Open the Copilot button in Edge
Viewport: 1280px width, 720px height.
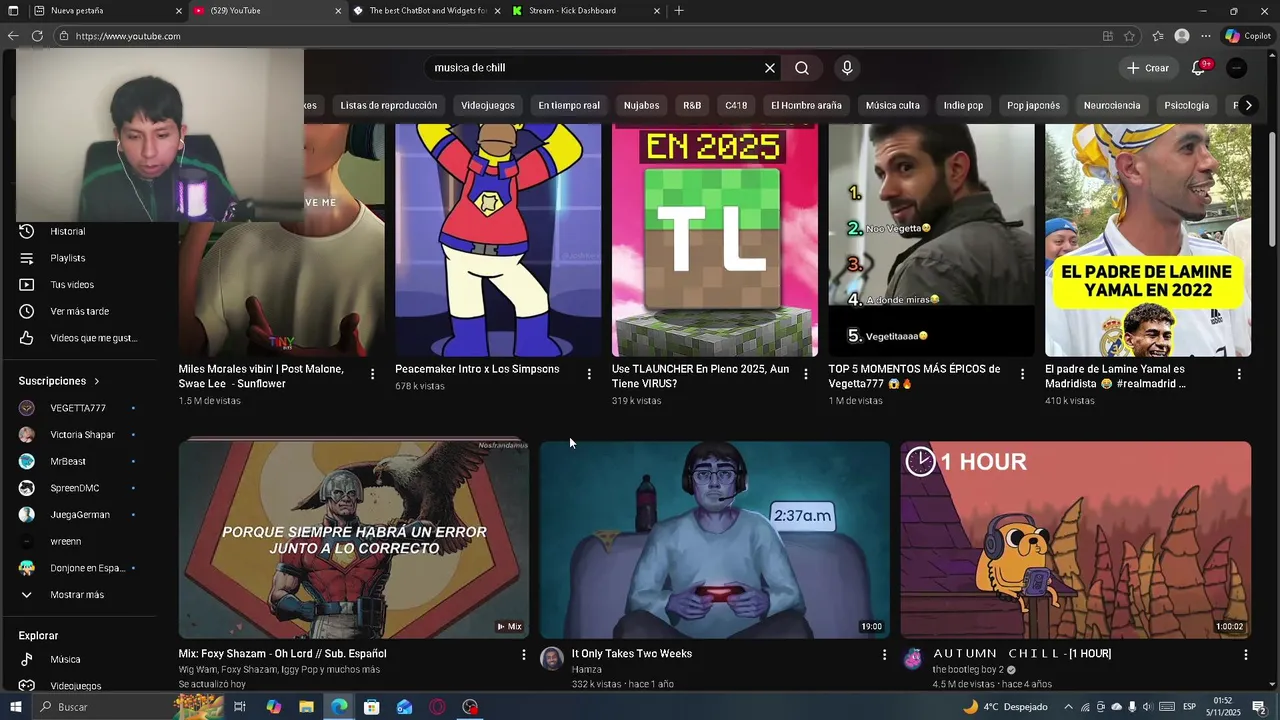point(1248,36)
